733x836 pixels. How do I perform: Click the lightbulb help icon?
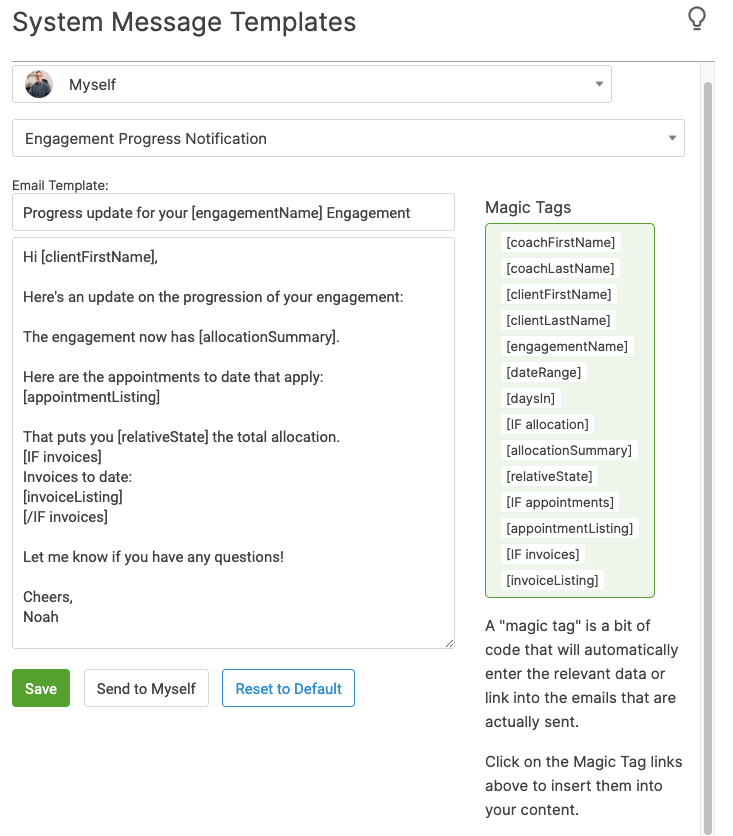coord(697,19)
